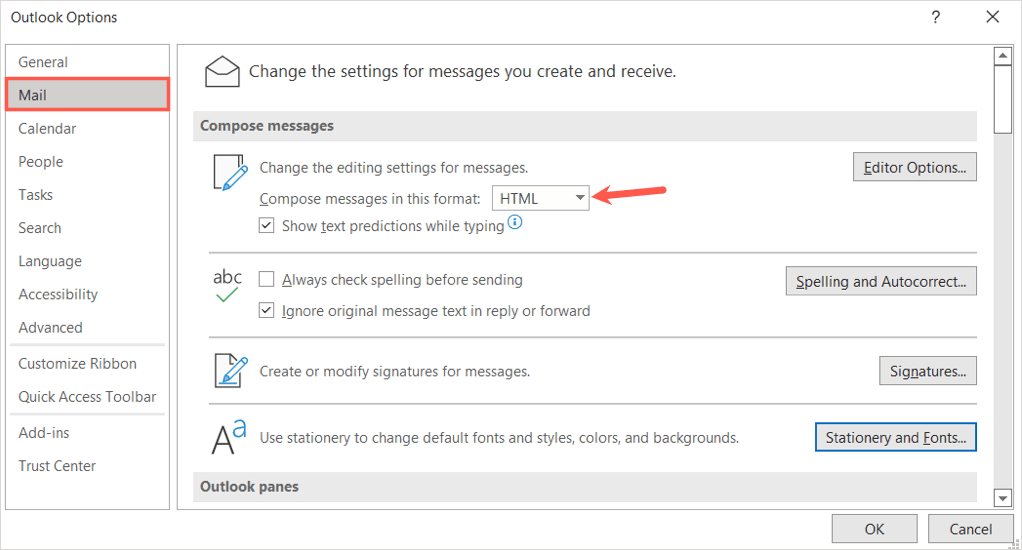Click the Stationery and Fonts button

[896, 437]
